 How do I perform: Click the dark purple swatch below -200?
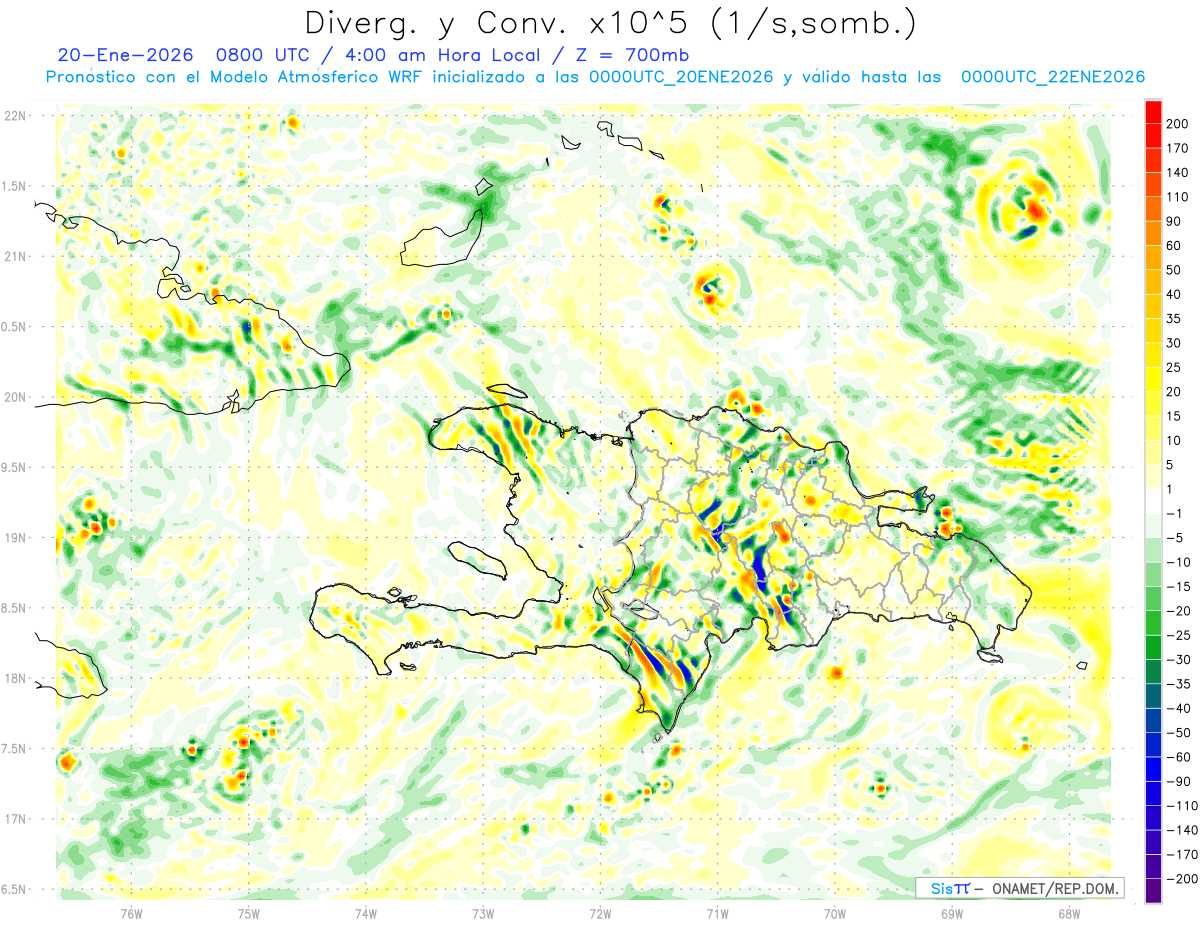1153,891
